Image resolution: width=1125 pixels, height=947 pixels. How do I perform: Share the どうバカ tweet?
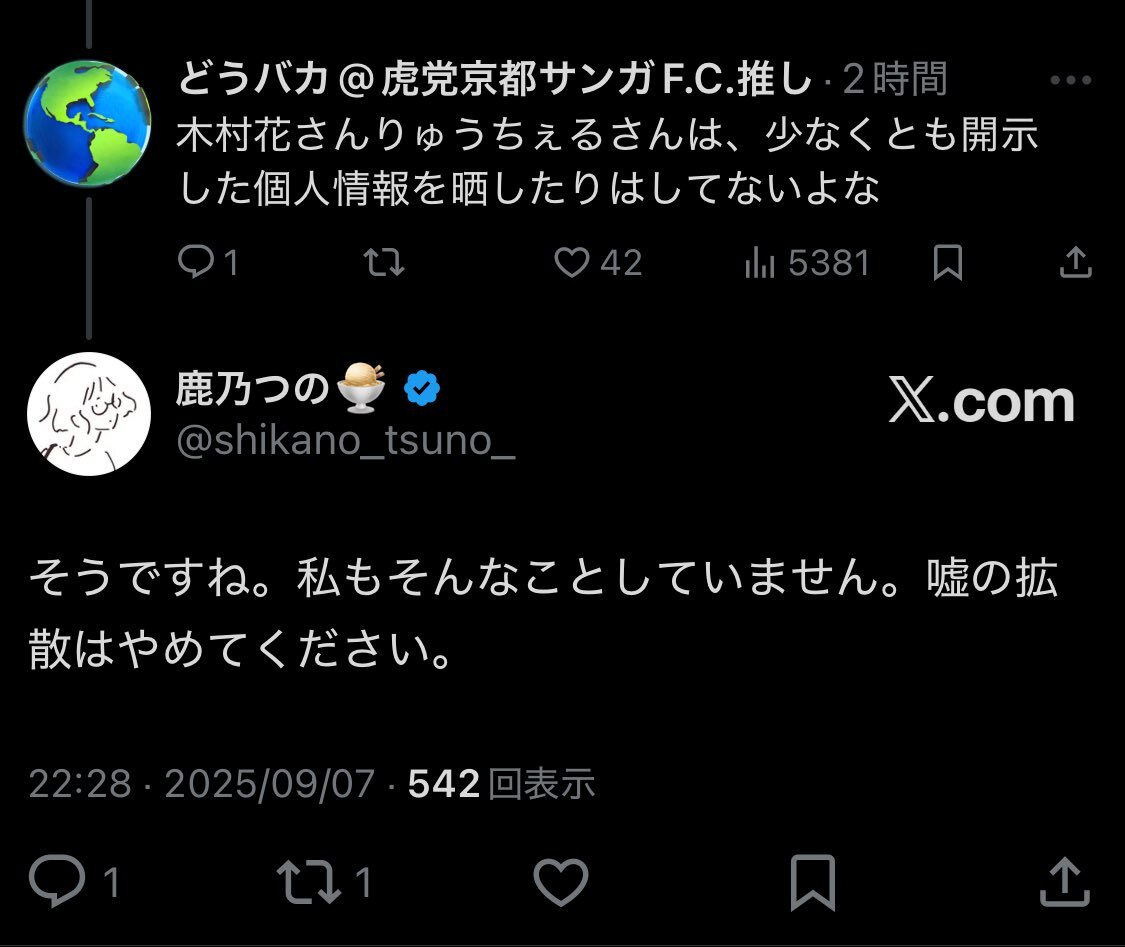[x=1074, y=262]
